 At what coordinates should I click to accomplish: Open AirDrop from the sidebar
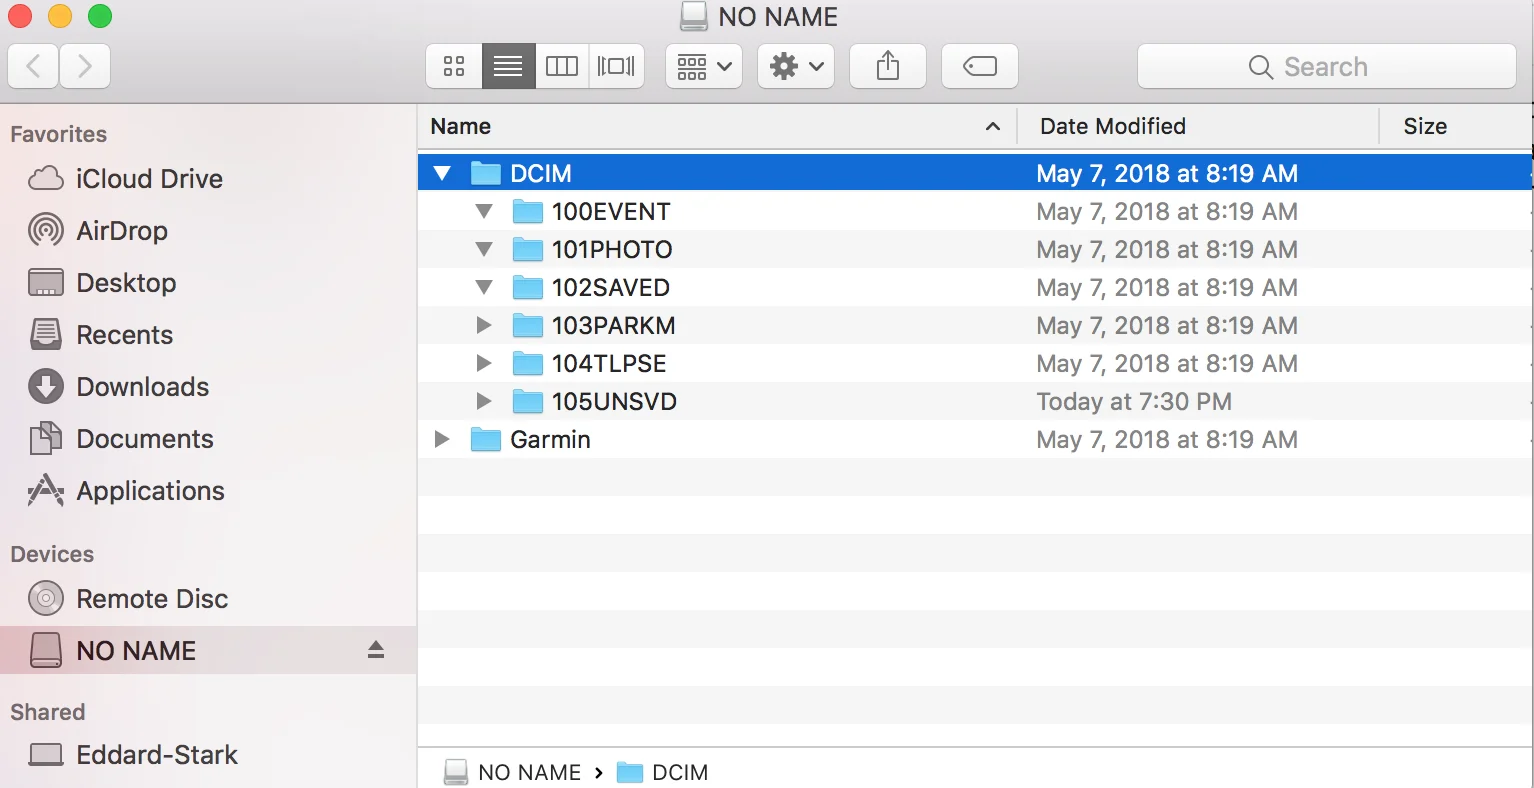(121, 231)
